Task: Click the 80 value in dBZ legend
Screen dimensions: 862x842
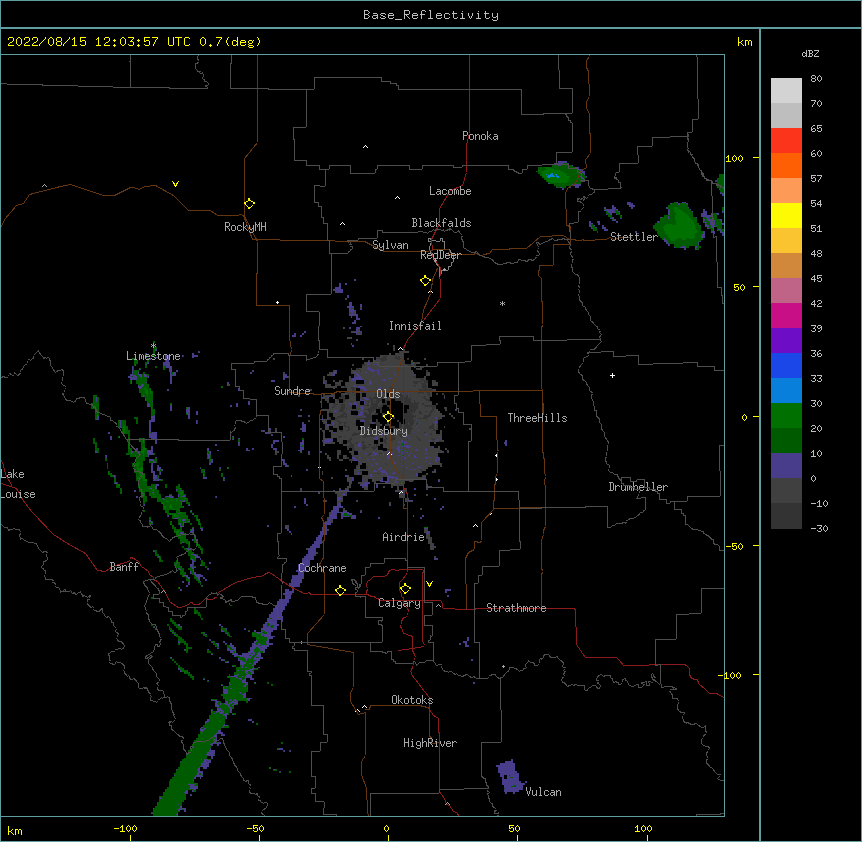Action: tap(816, 79)
